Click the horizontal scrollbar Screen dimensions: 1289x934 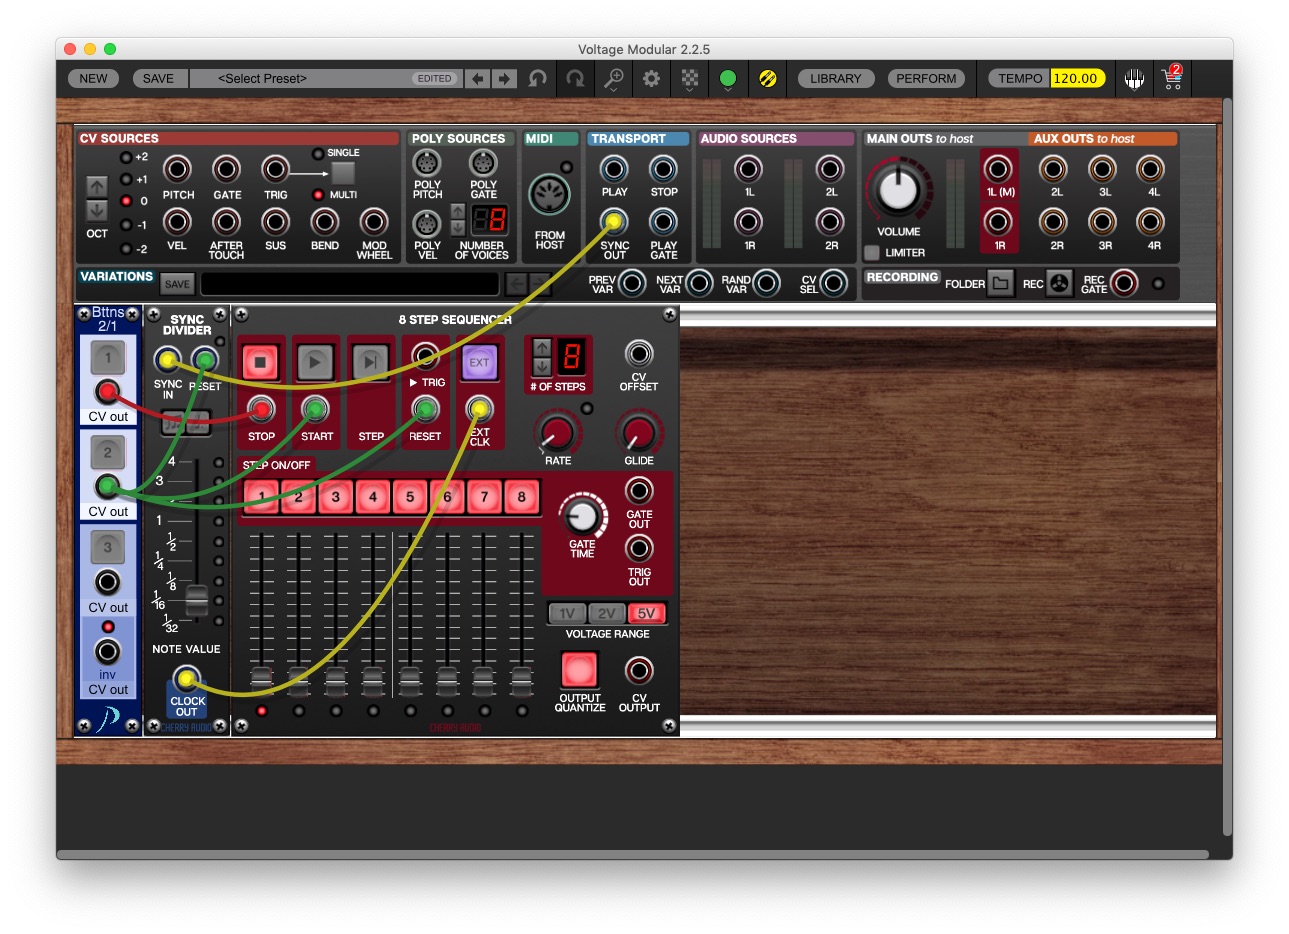point(632,855)
